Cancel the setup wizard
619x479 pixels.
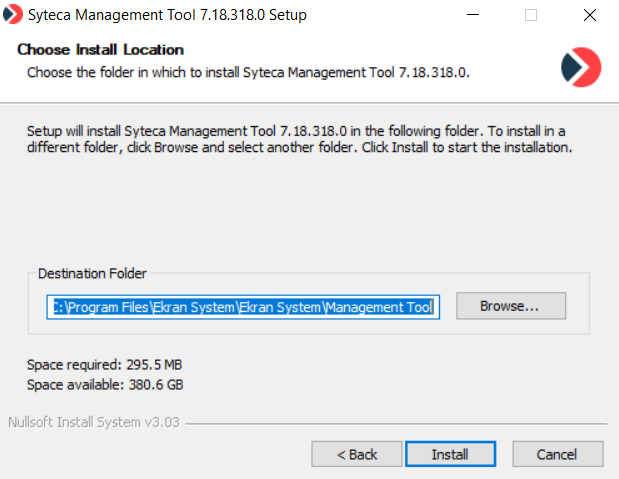(557, 454)
